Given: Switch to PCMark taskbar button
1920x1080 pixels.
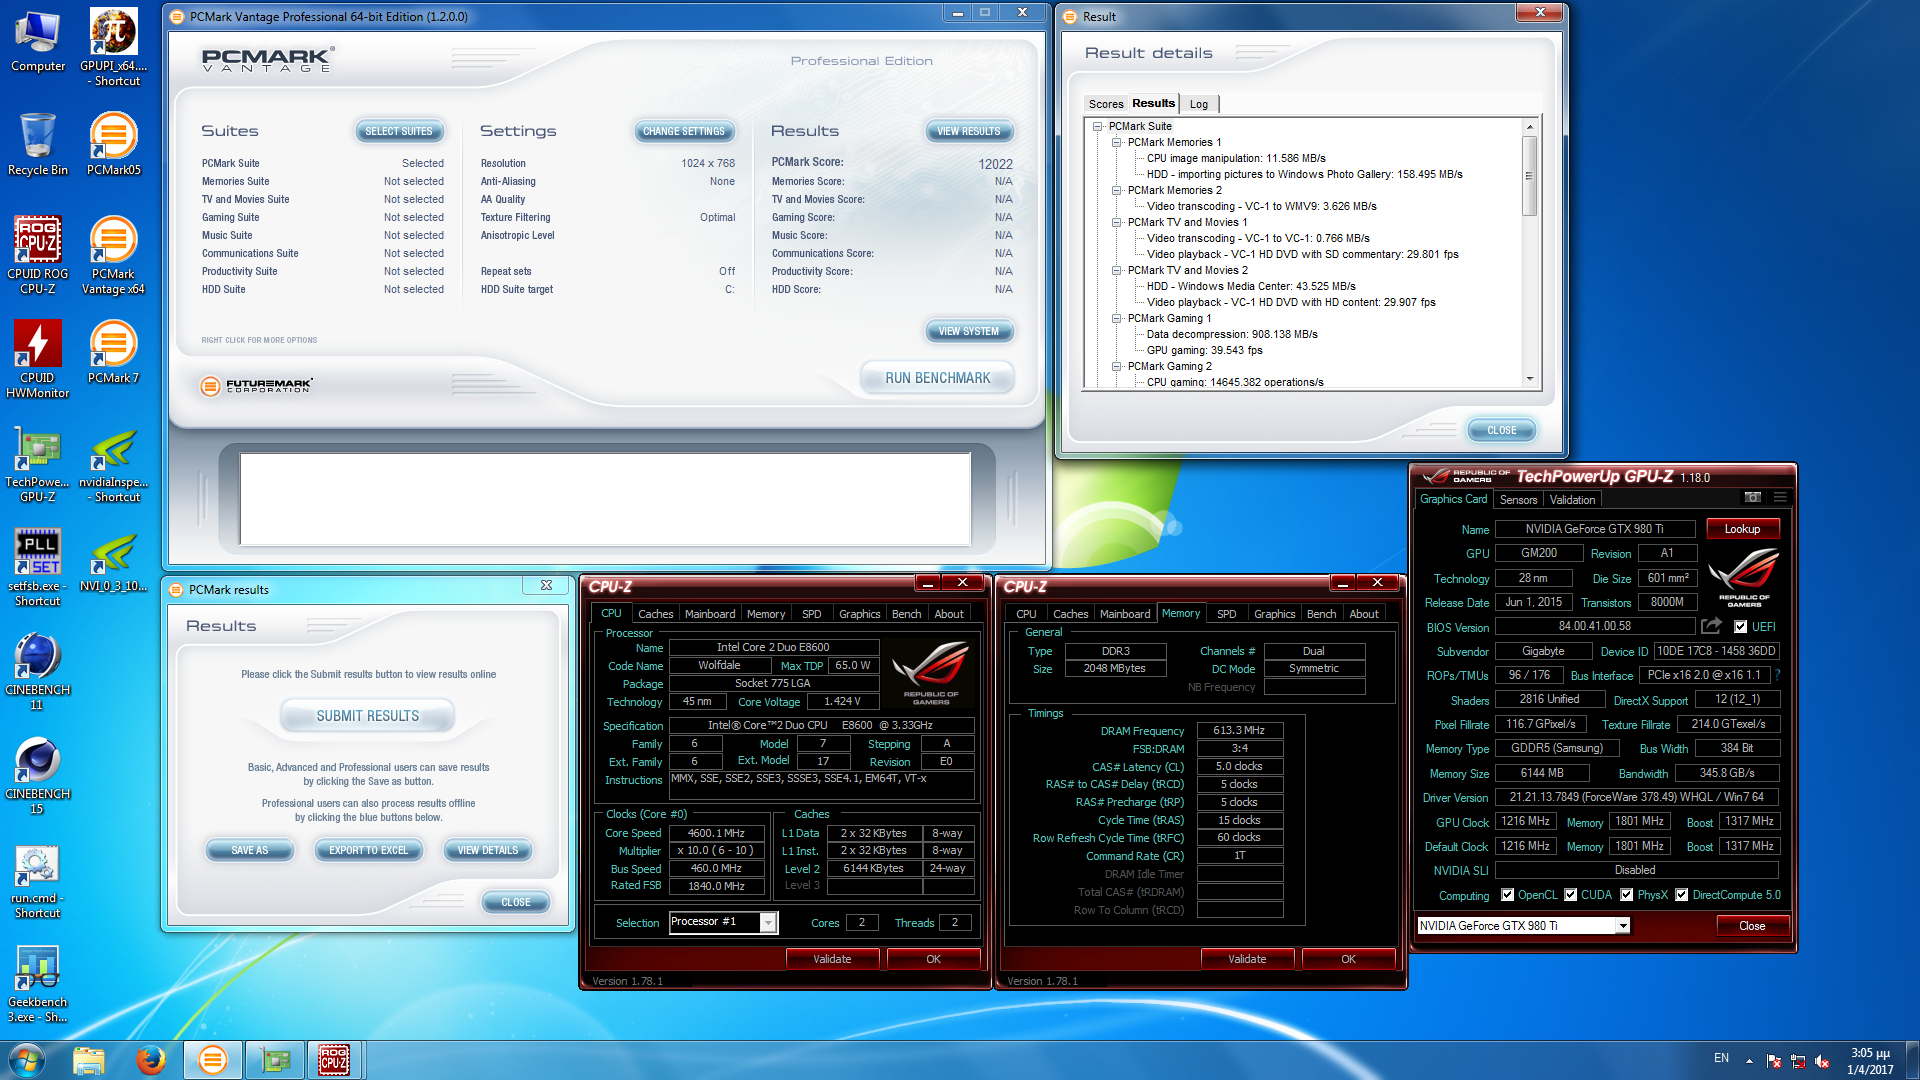Looking at the screenshot, I should [x=212, y=1060].
